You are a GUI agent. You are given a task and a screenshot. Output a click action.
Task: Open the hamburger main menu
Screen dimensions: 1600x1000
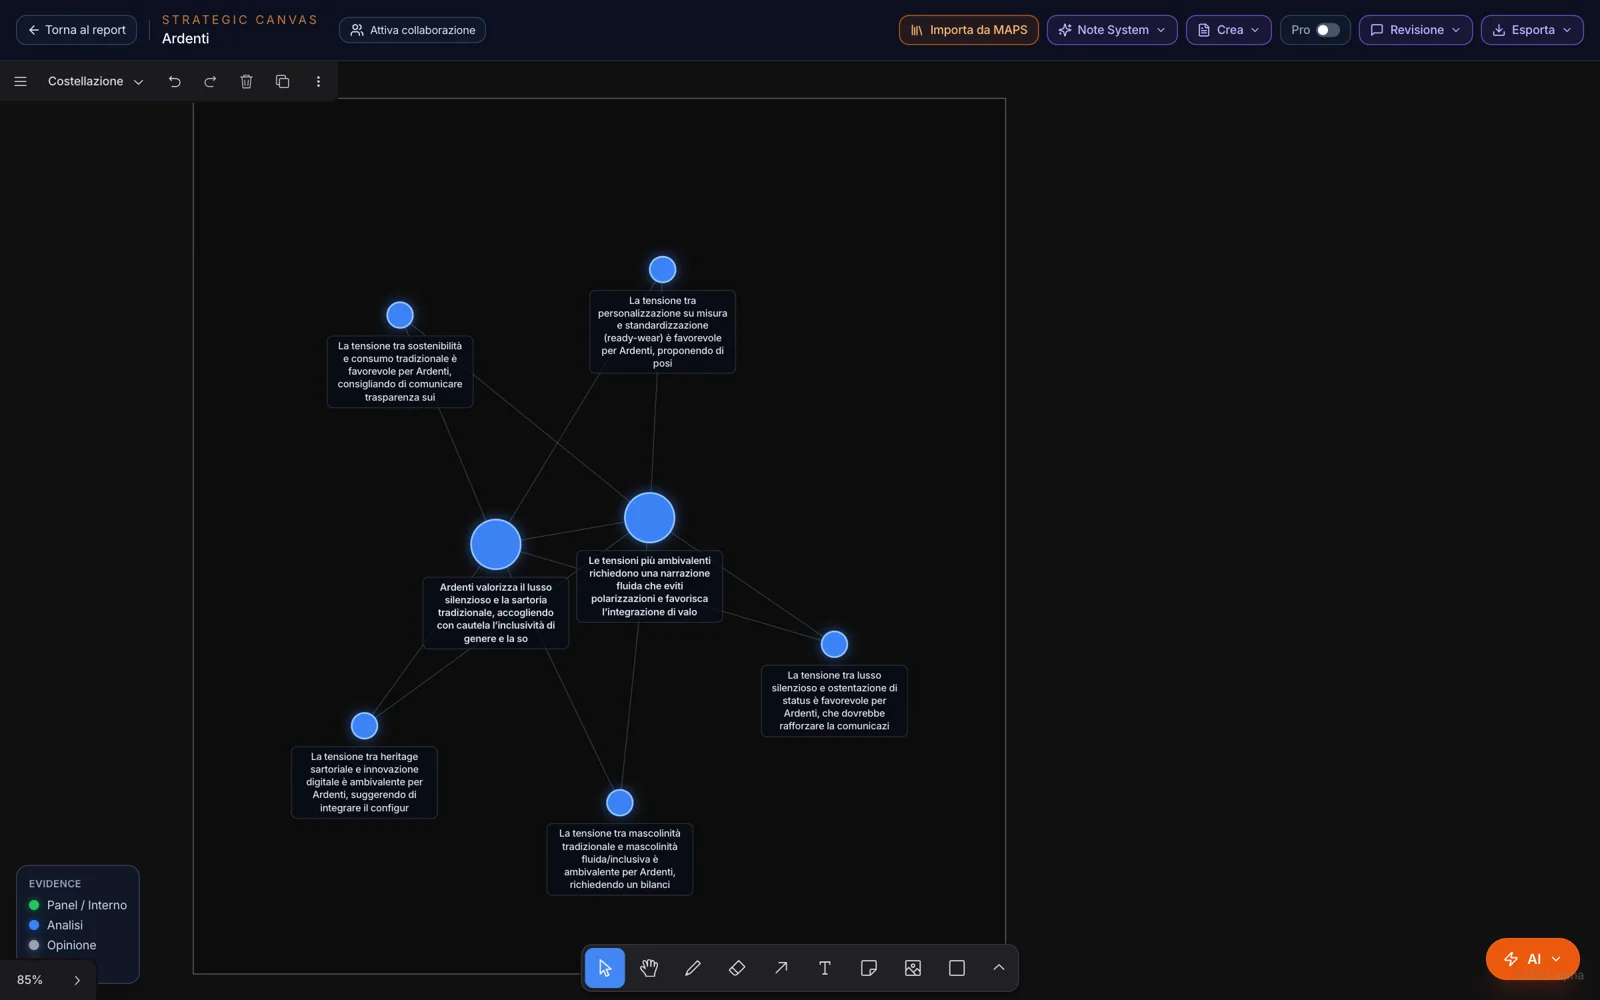click(20, 82)
